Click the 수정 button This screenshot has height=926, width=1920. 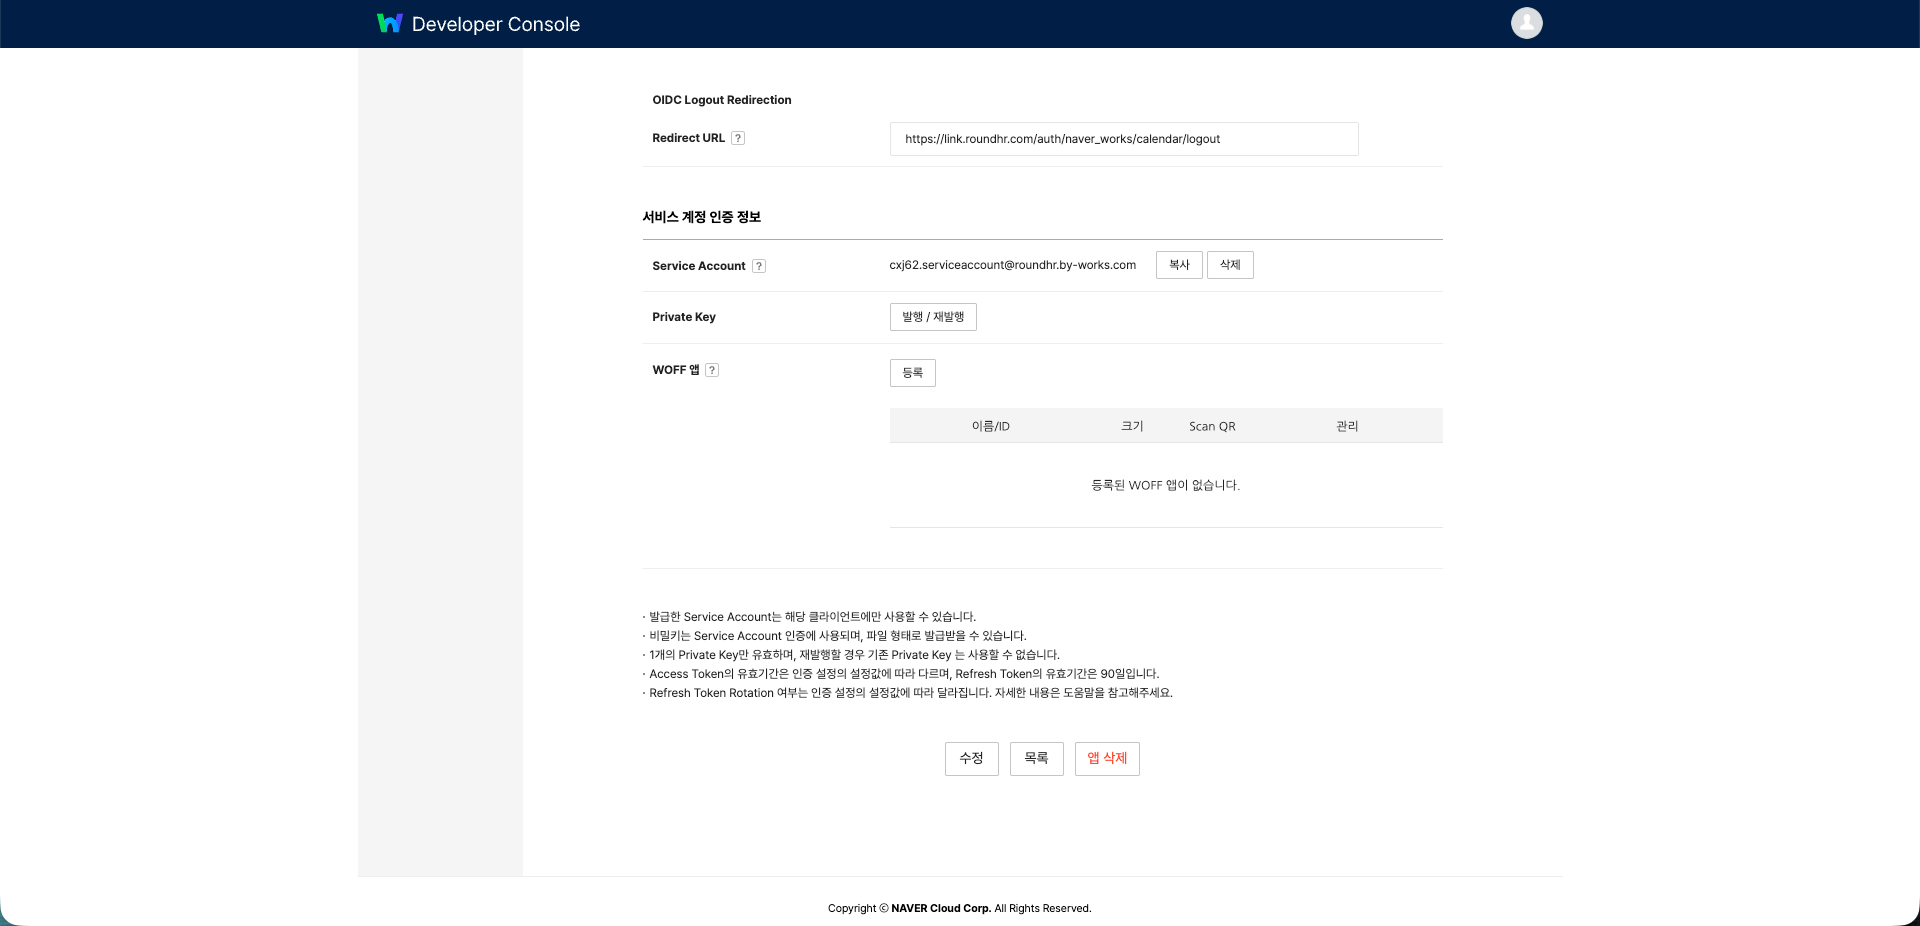pyautogui.click(x=971, y=759)
